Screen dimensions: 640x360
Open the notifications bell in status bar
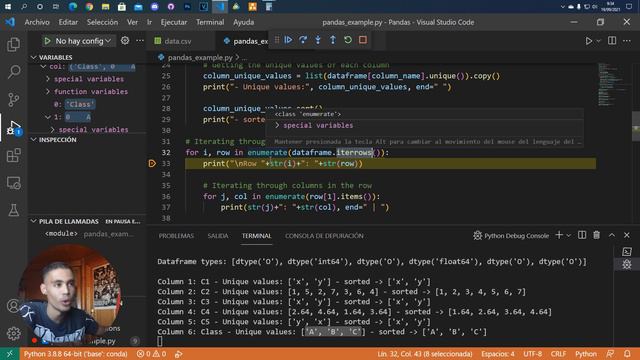pos(627,354)
